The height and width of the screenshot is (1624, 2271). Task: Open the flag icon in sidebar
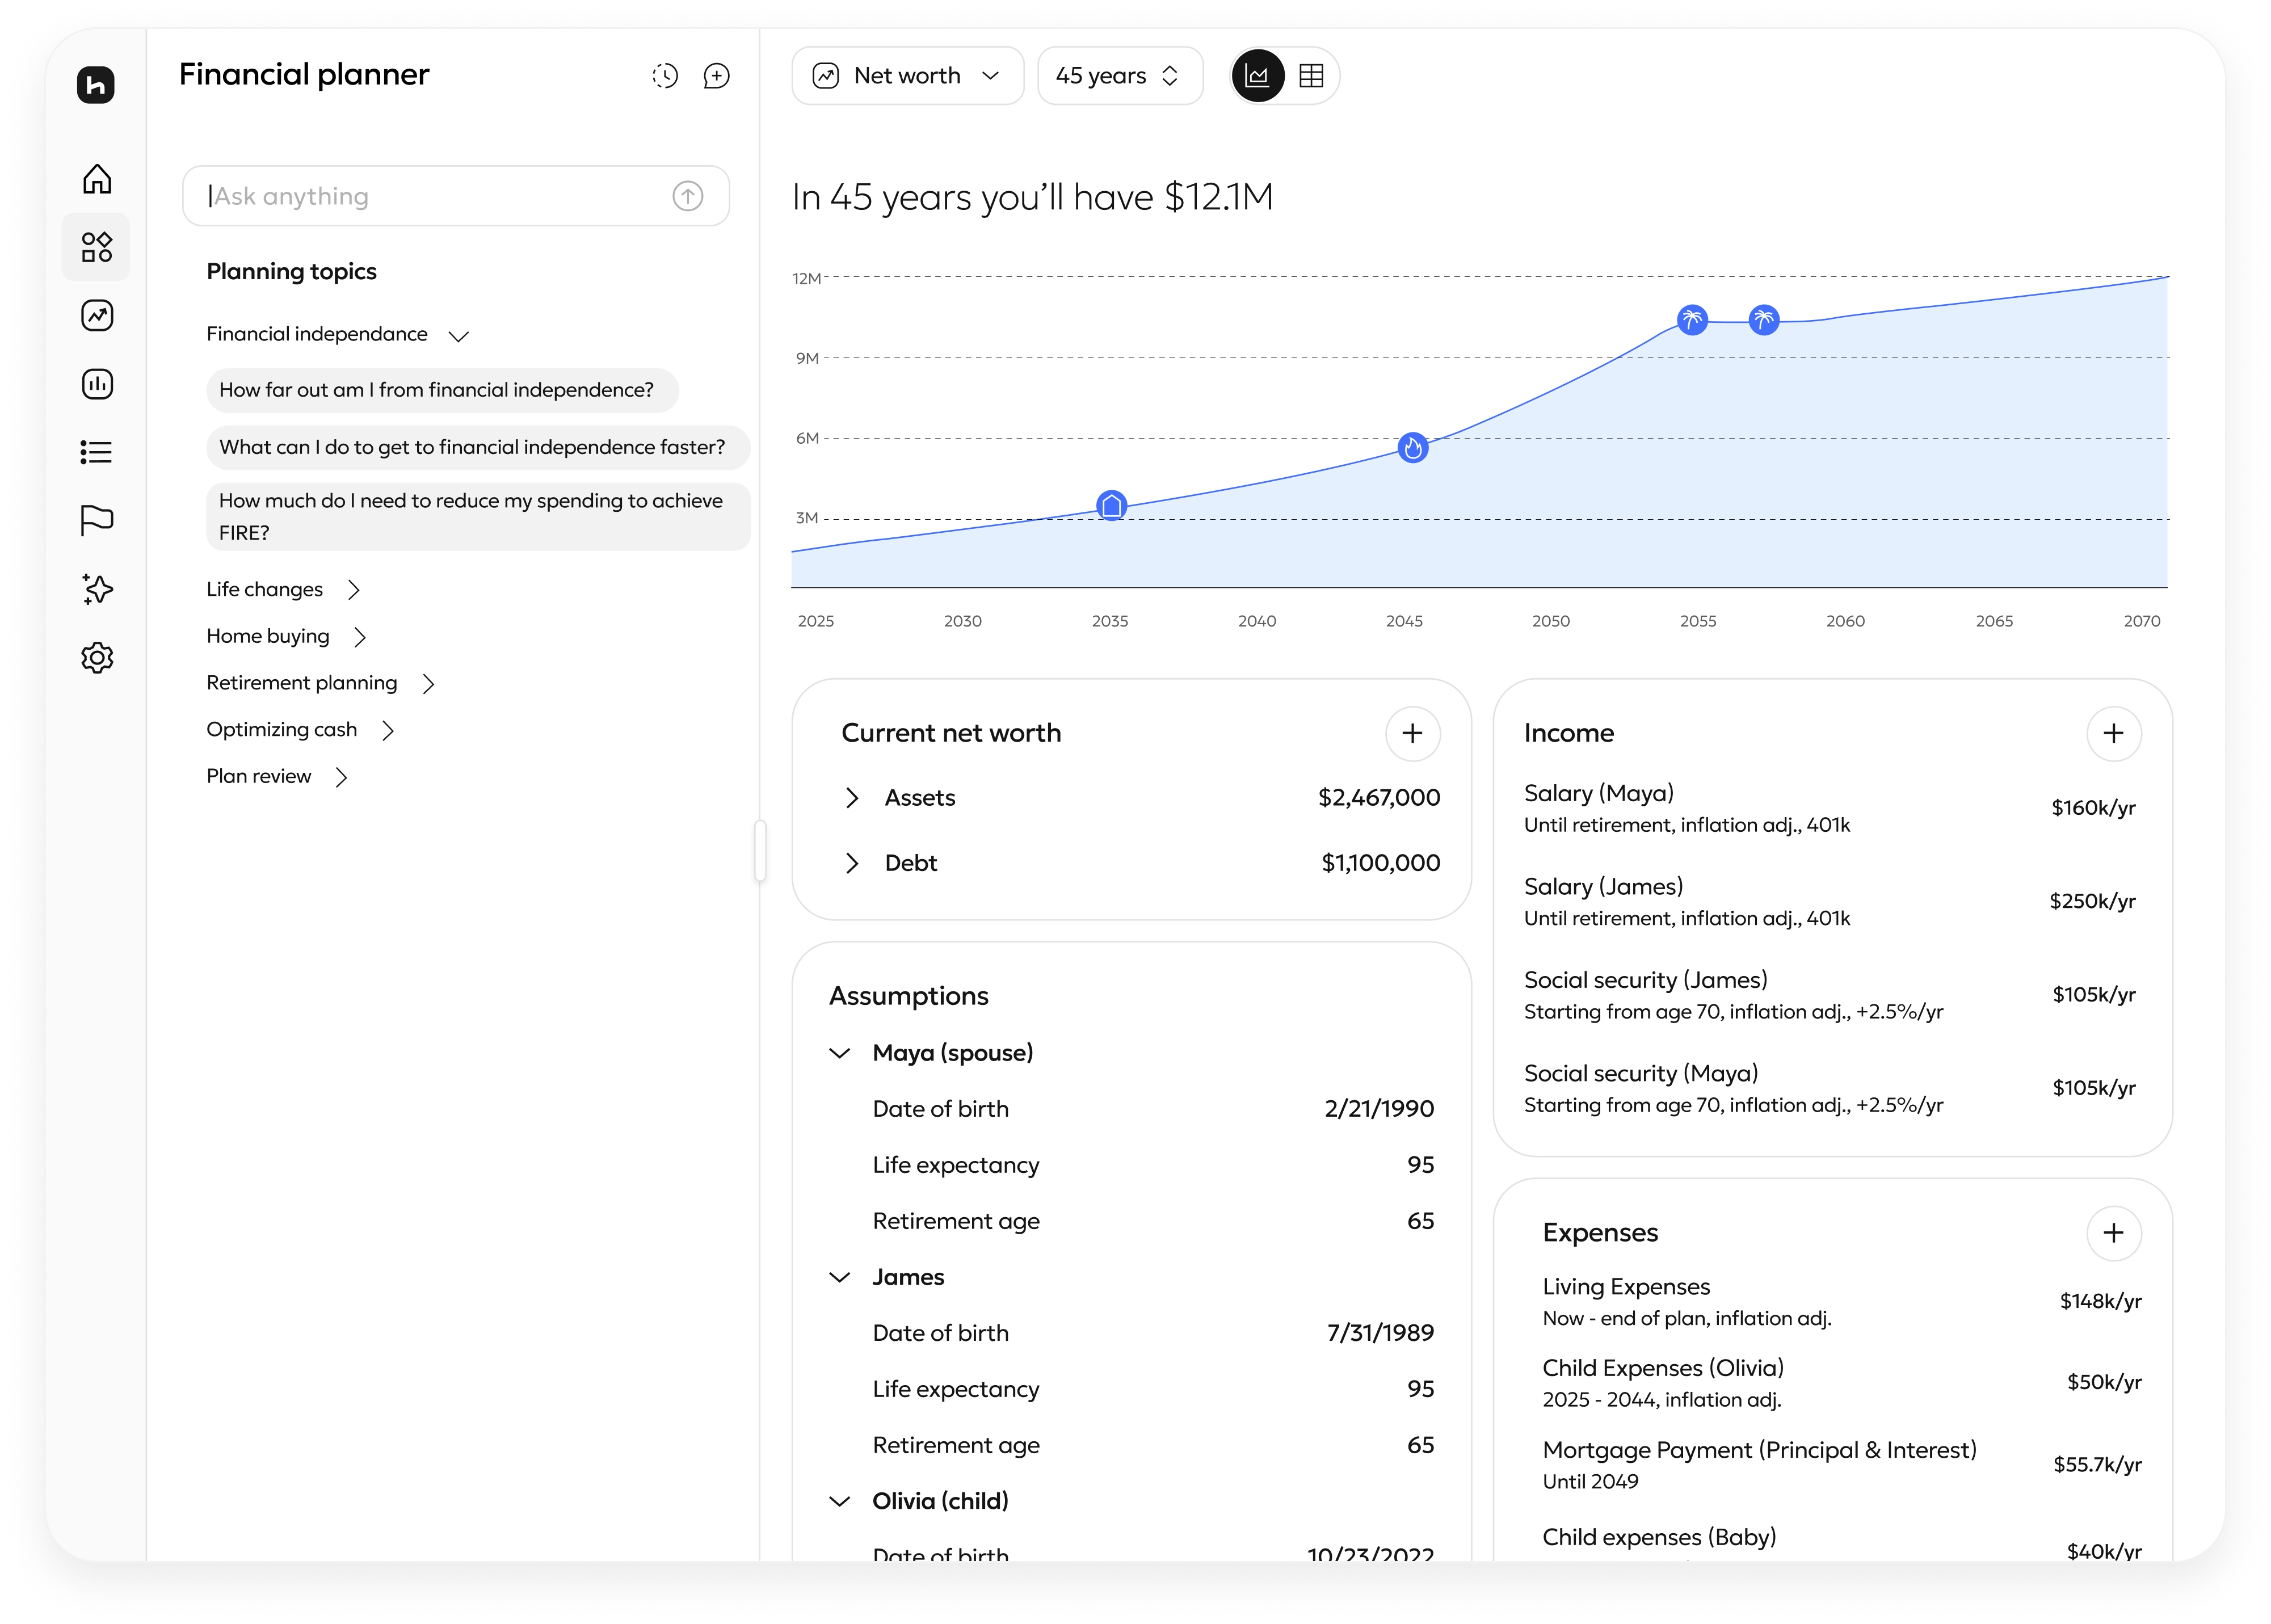coord(96,520)
